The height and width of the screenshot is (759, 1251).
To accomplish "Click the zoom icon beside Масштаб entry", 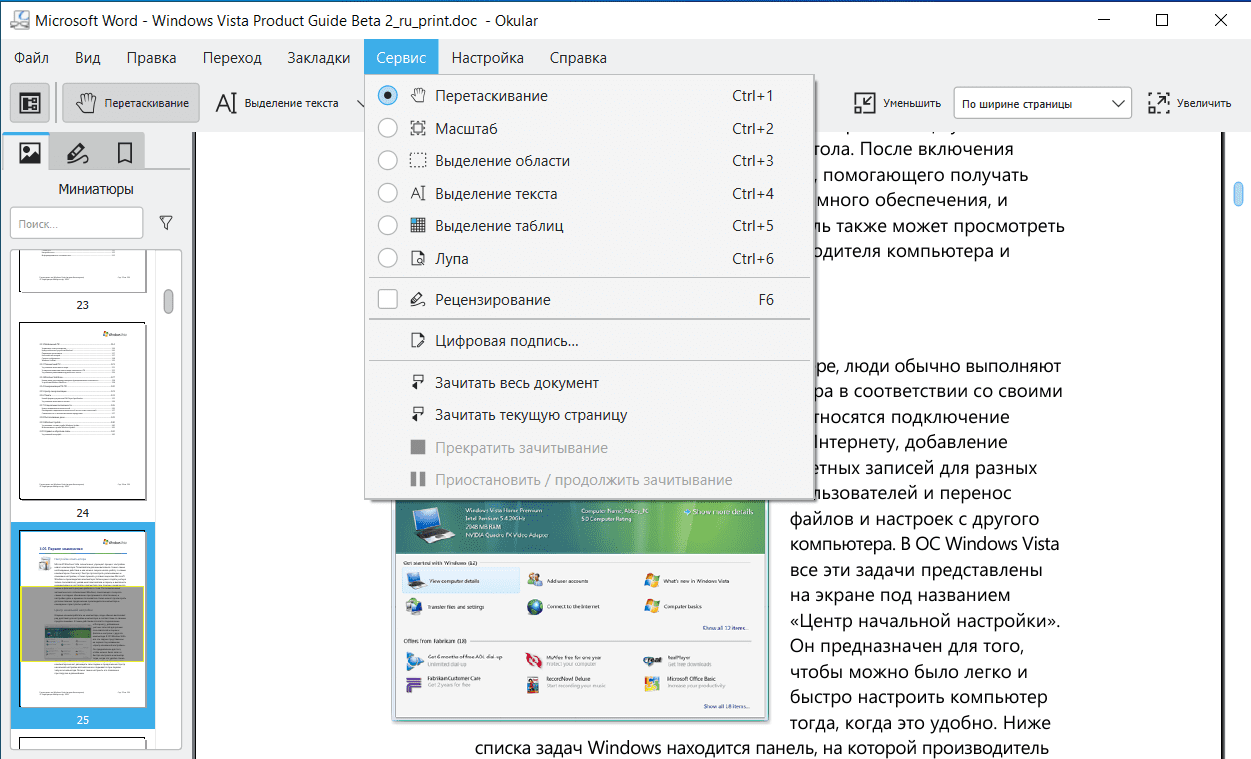I will (418, 129).
